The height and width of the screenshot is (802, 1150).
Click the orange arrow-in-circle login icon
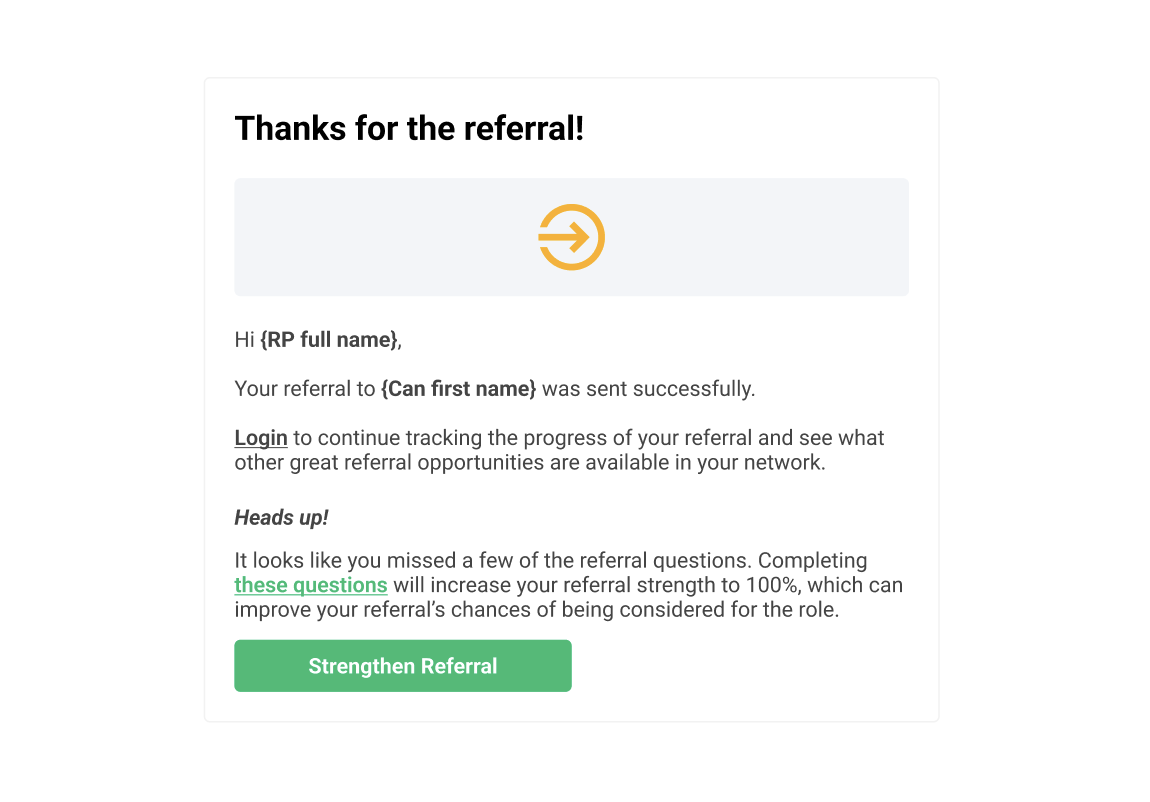coord(571,237)
